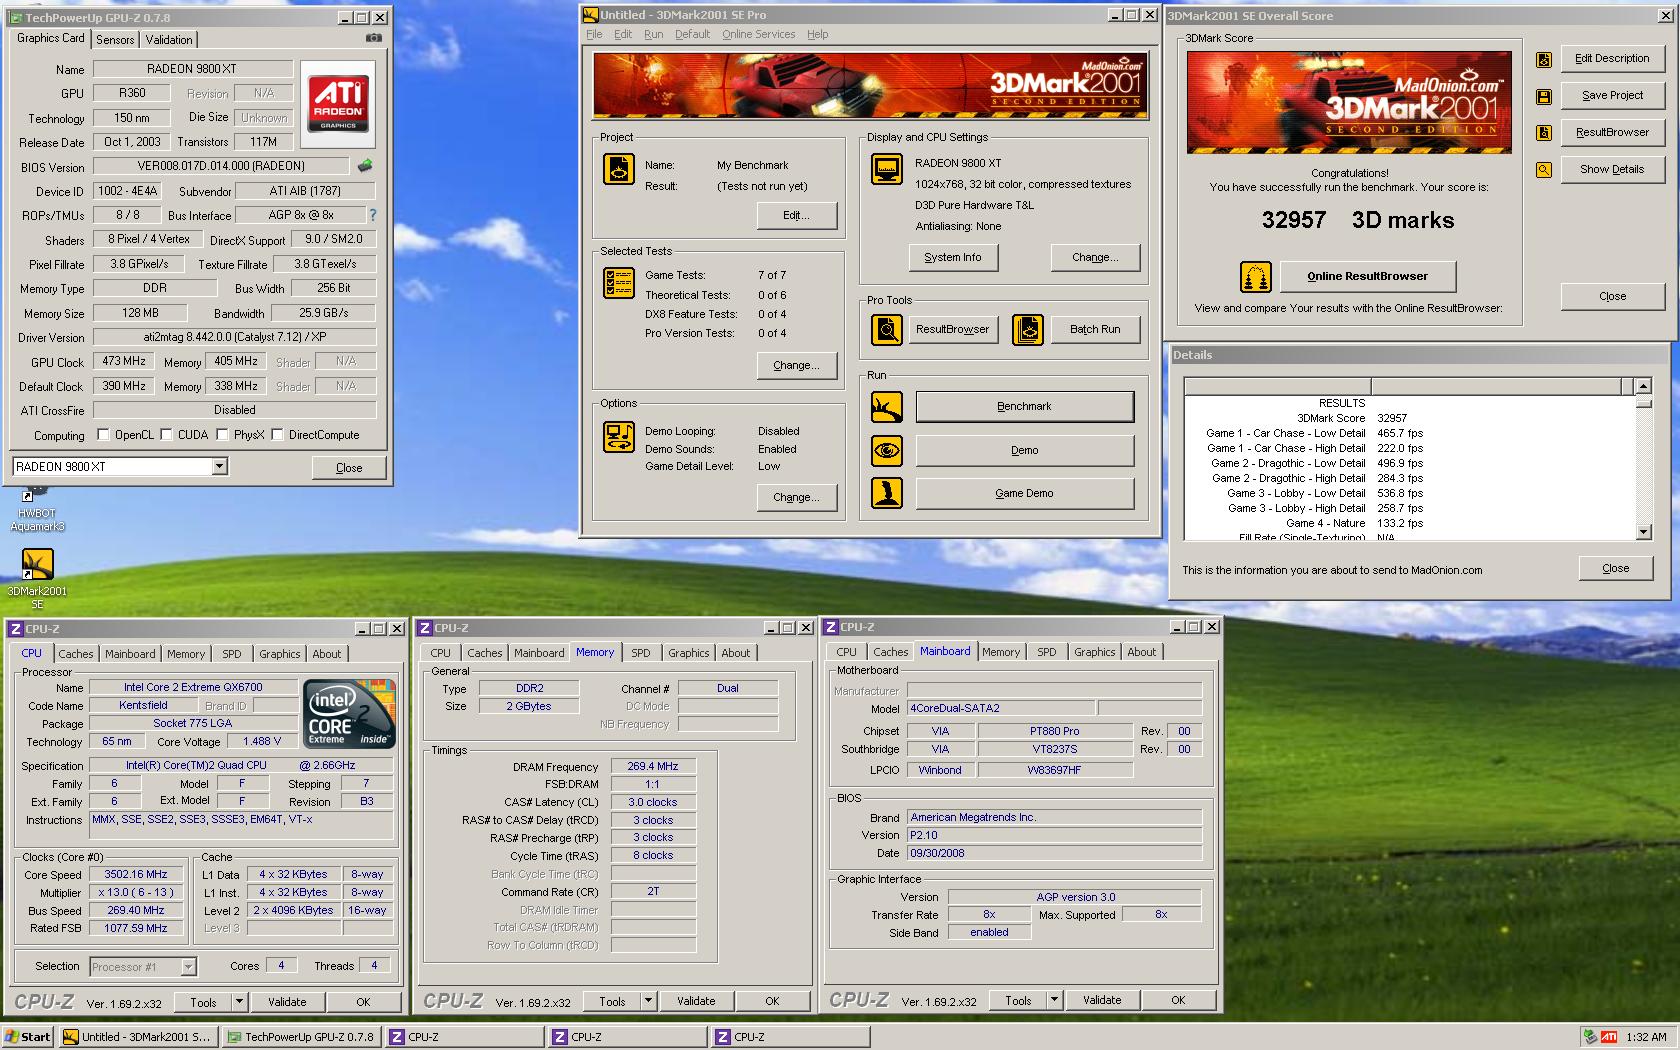Click the Details list scroll up arrow
The height and width of the screenshot is (1050, 1680).
1643,386
